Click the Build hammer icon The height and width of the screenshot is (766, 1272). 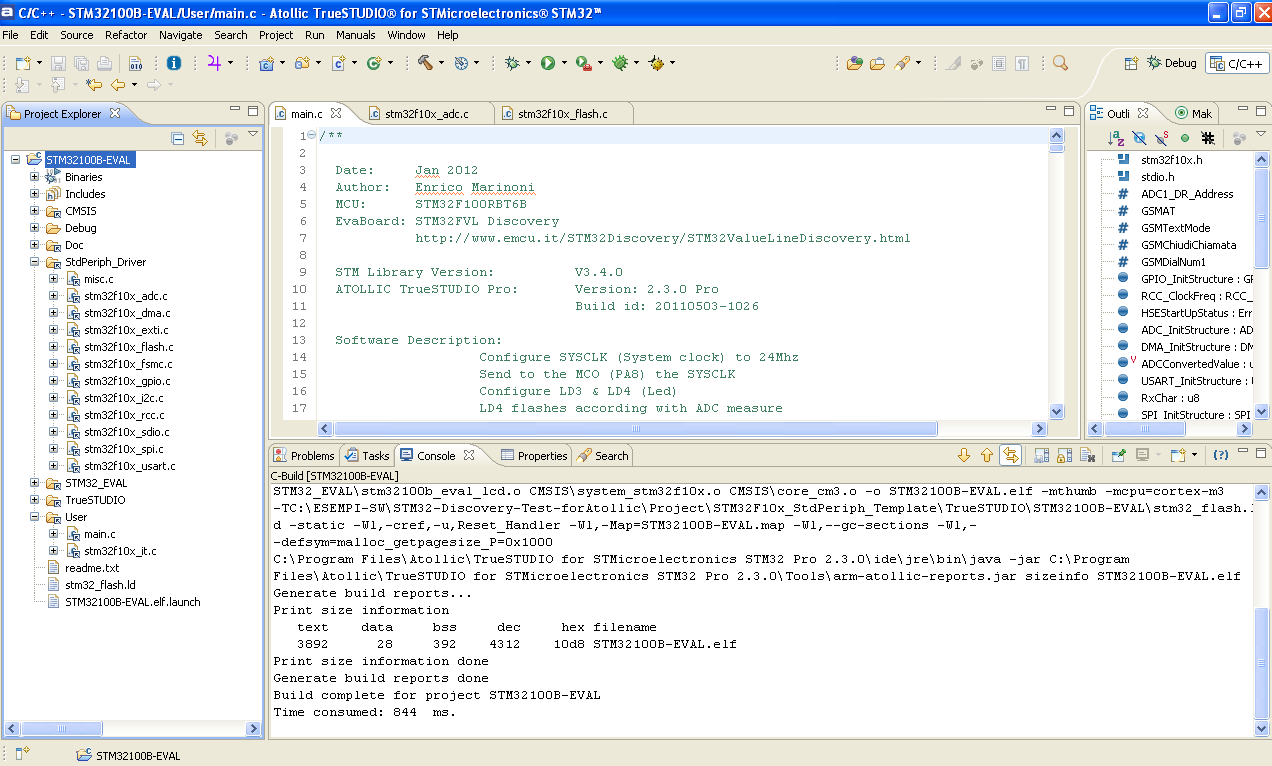pos(425,62)
